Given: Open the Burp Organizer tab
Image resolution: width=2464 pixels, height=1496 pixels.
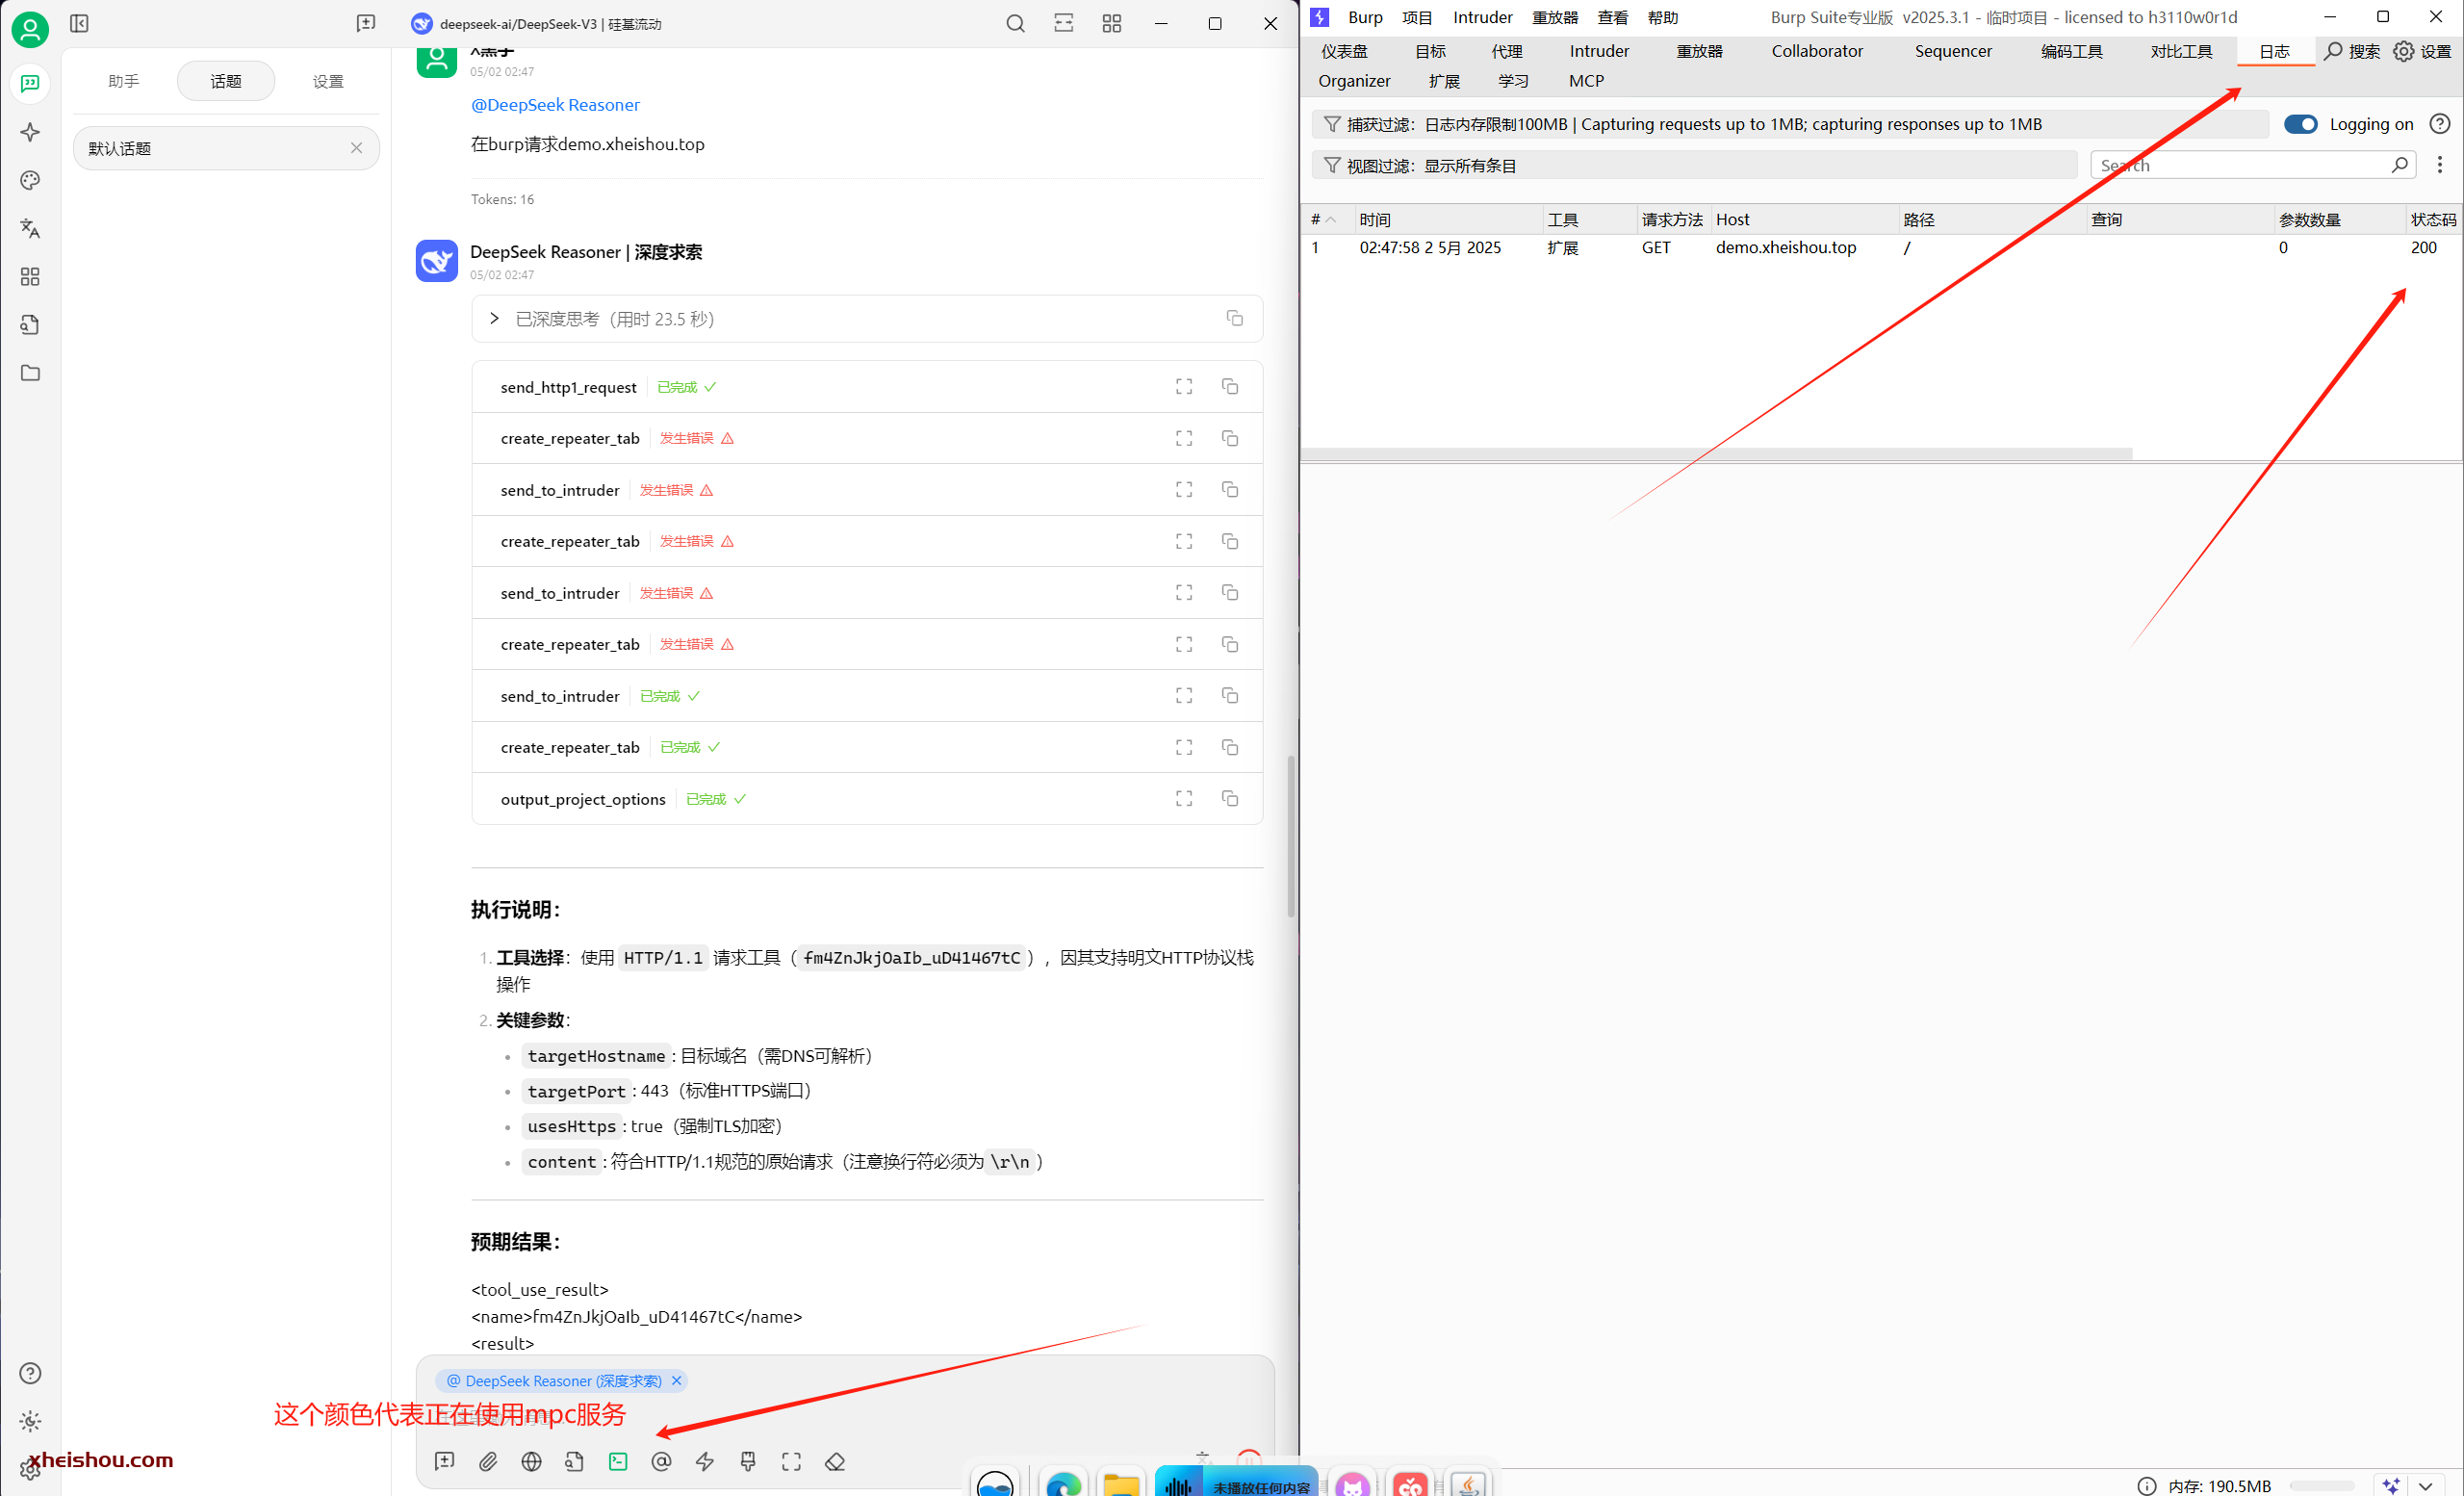Looking at the screenshot, I should point(1354,81).
